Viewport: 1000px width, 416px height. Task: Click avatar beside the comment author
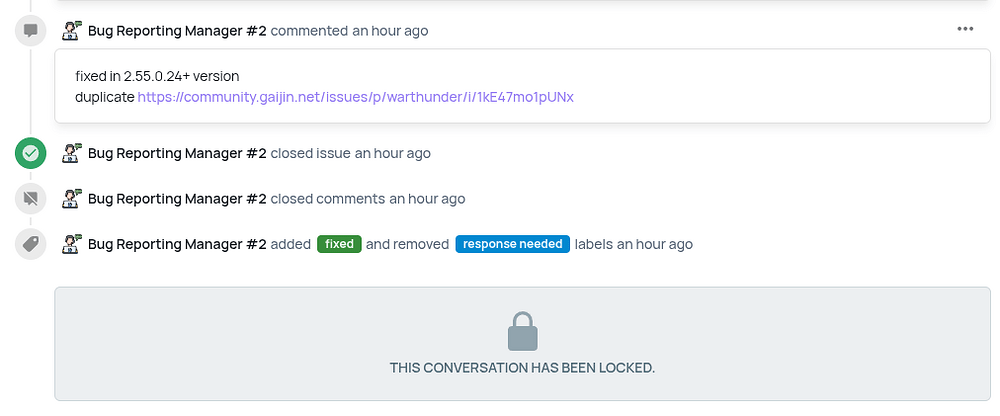[72, 30]
